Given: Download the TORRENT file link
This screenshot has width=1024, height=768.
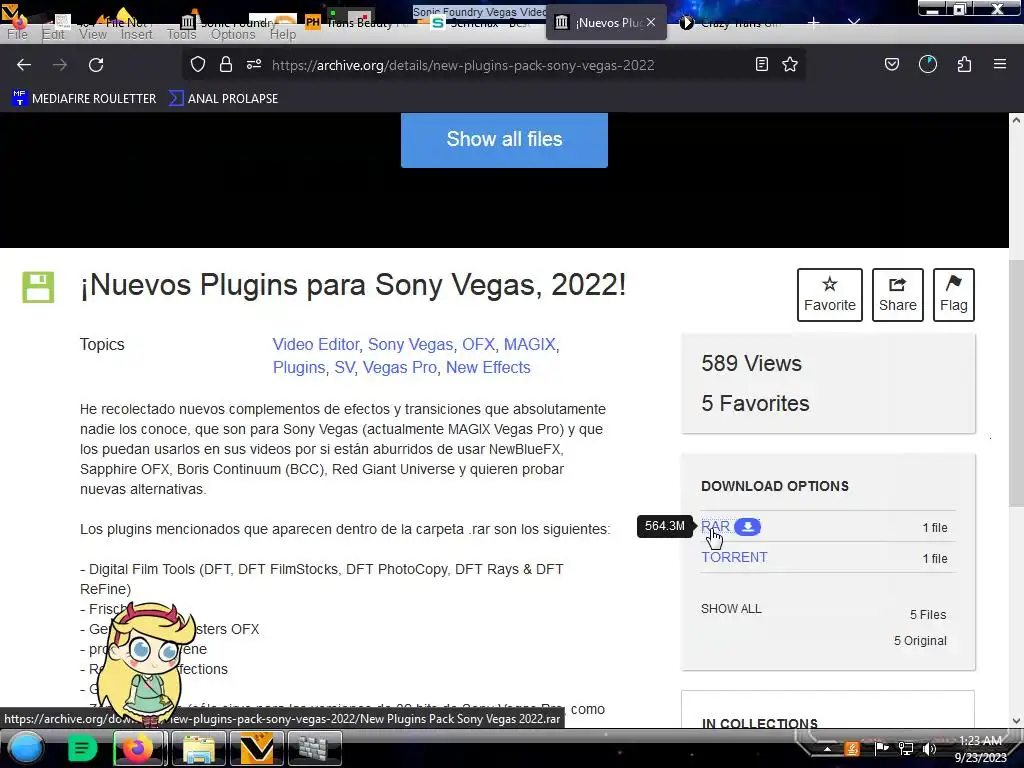Looking at the screenshot, I should click(x=734, y=557).
